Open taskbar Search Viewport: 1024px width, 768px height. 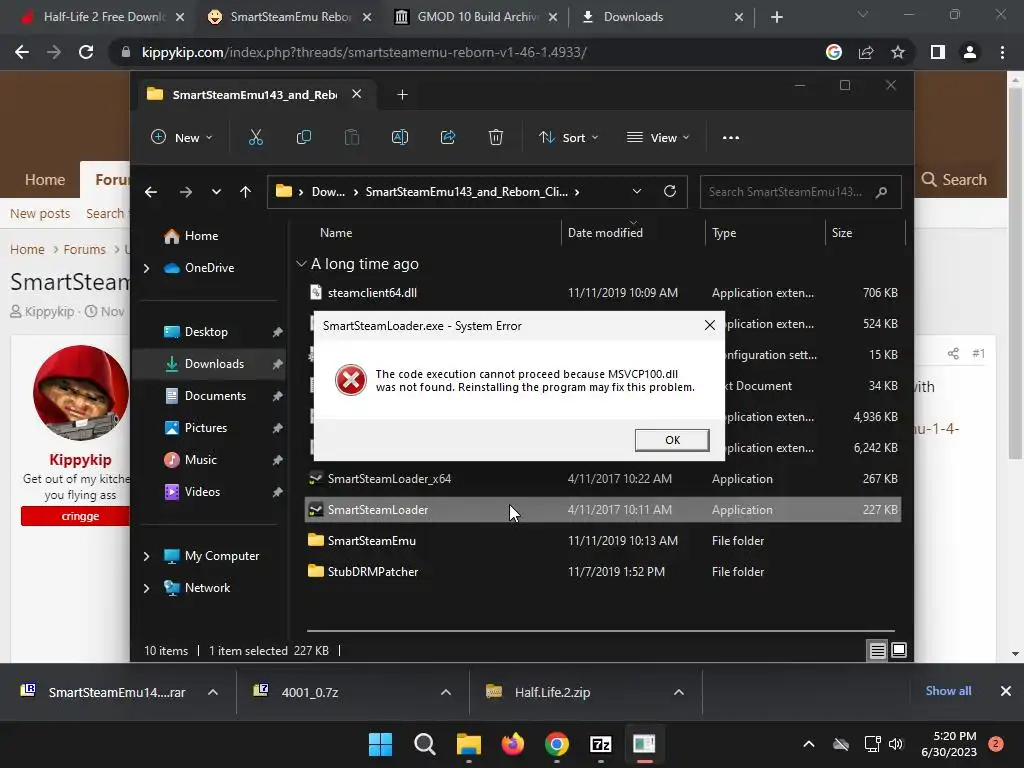click(424, 744)
